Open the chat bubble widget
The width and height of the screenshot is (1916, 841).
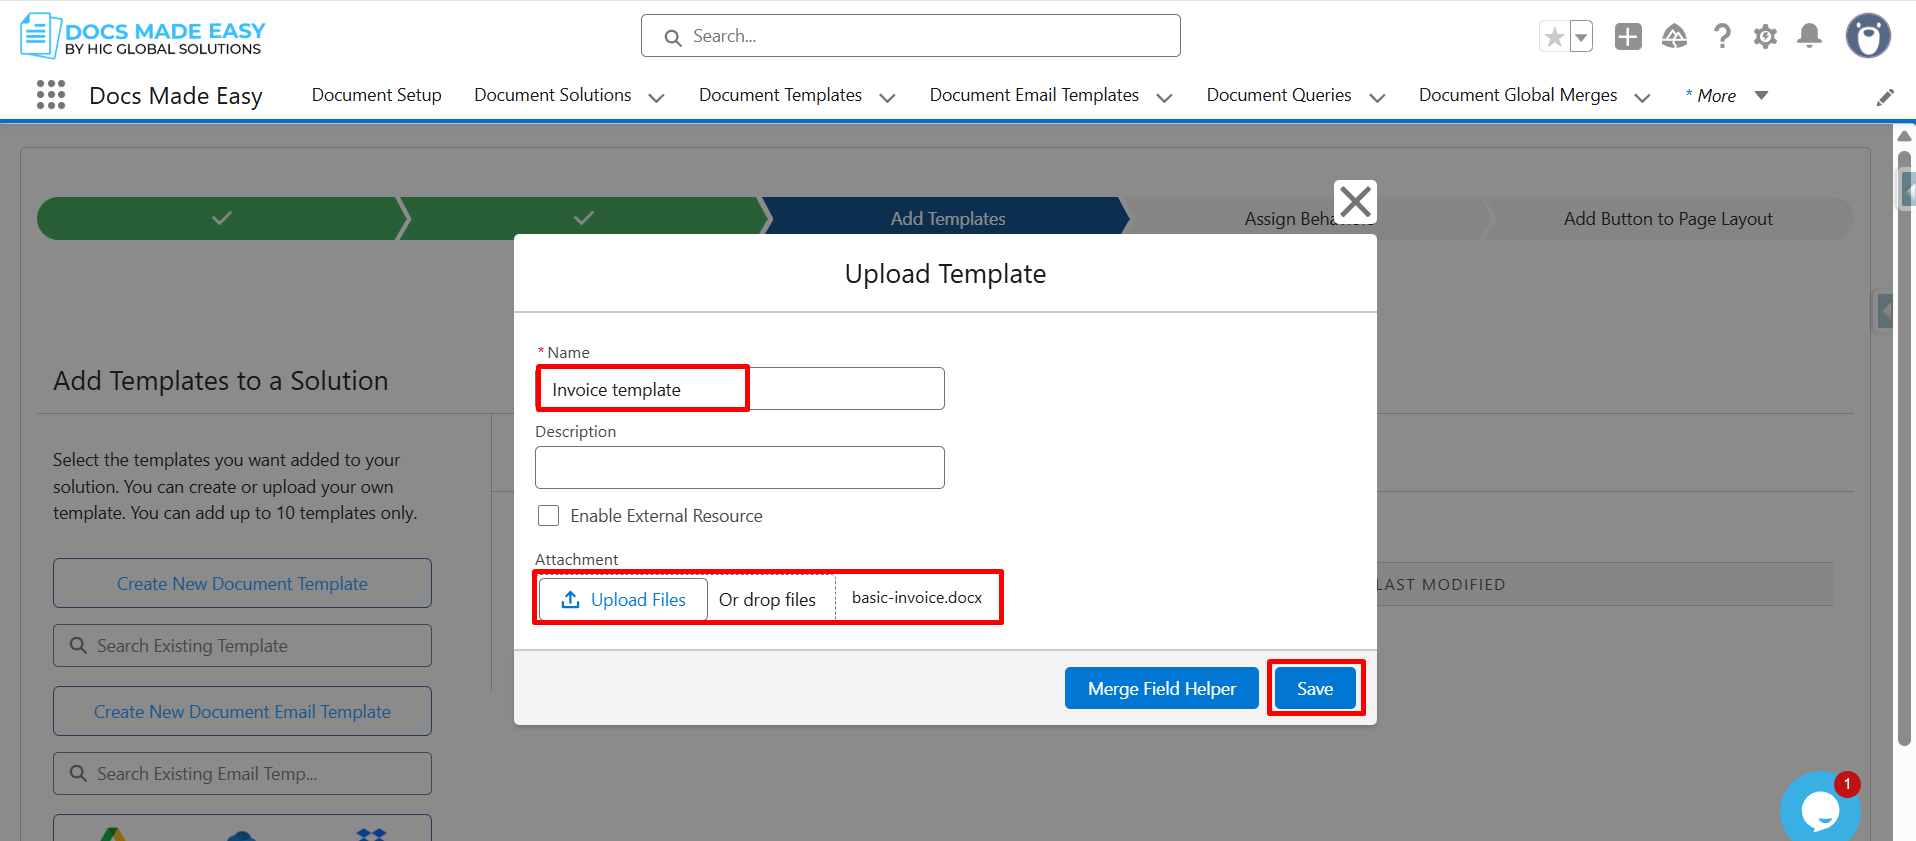(x=1820, y=809)
